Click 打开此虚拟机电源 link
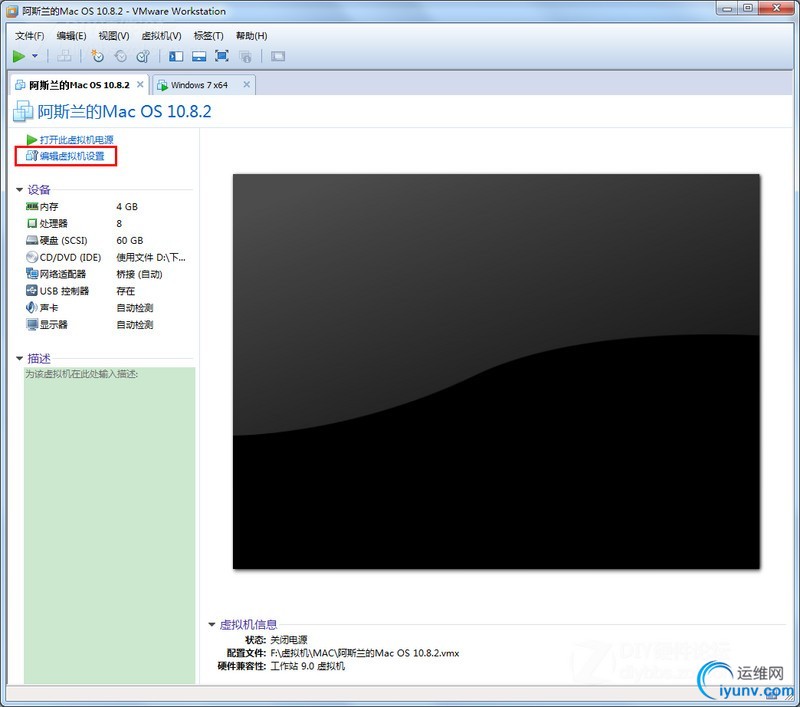The height and width of the screenshot is (707, 800). pyautogui.click(x=77, y=140)
